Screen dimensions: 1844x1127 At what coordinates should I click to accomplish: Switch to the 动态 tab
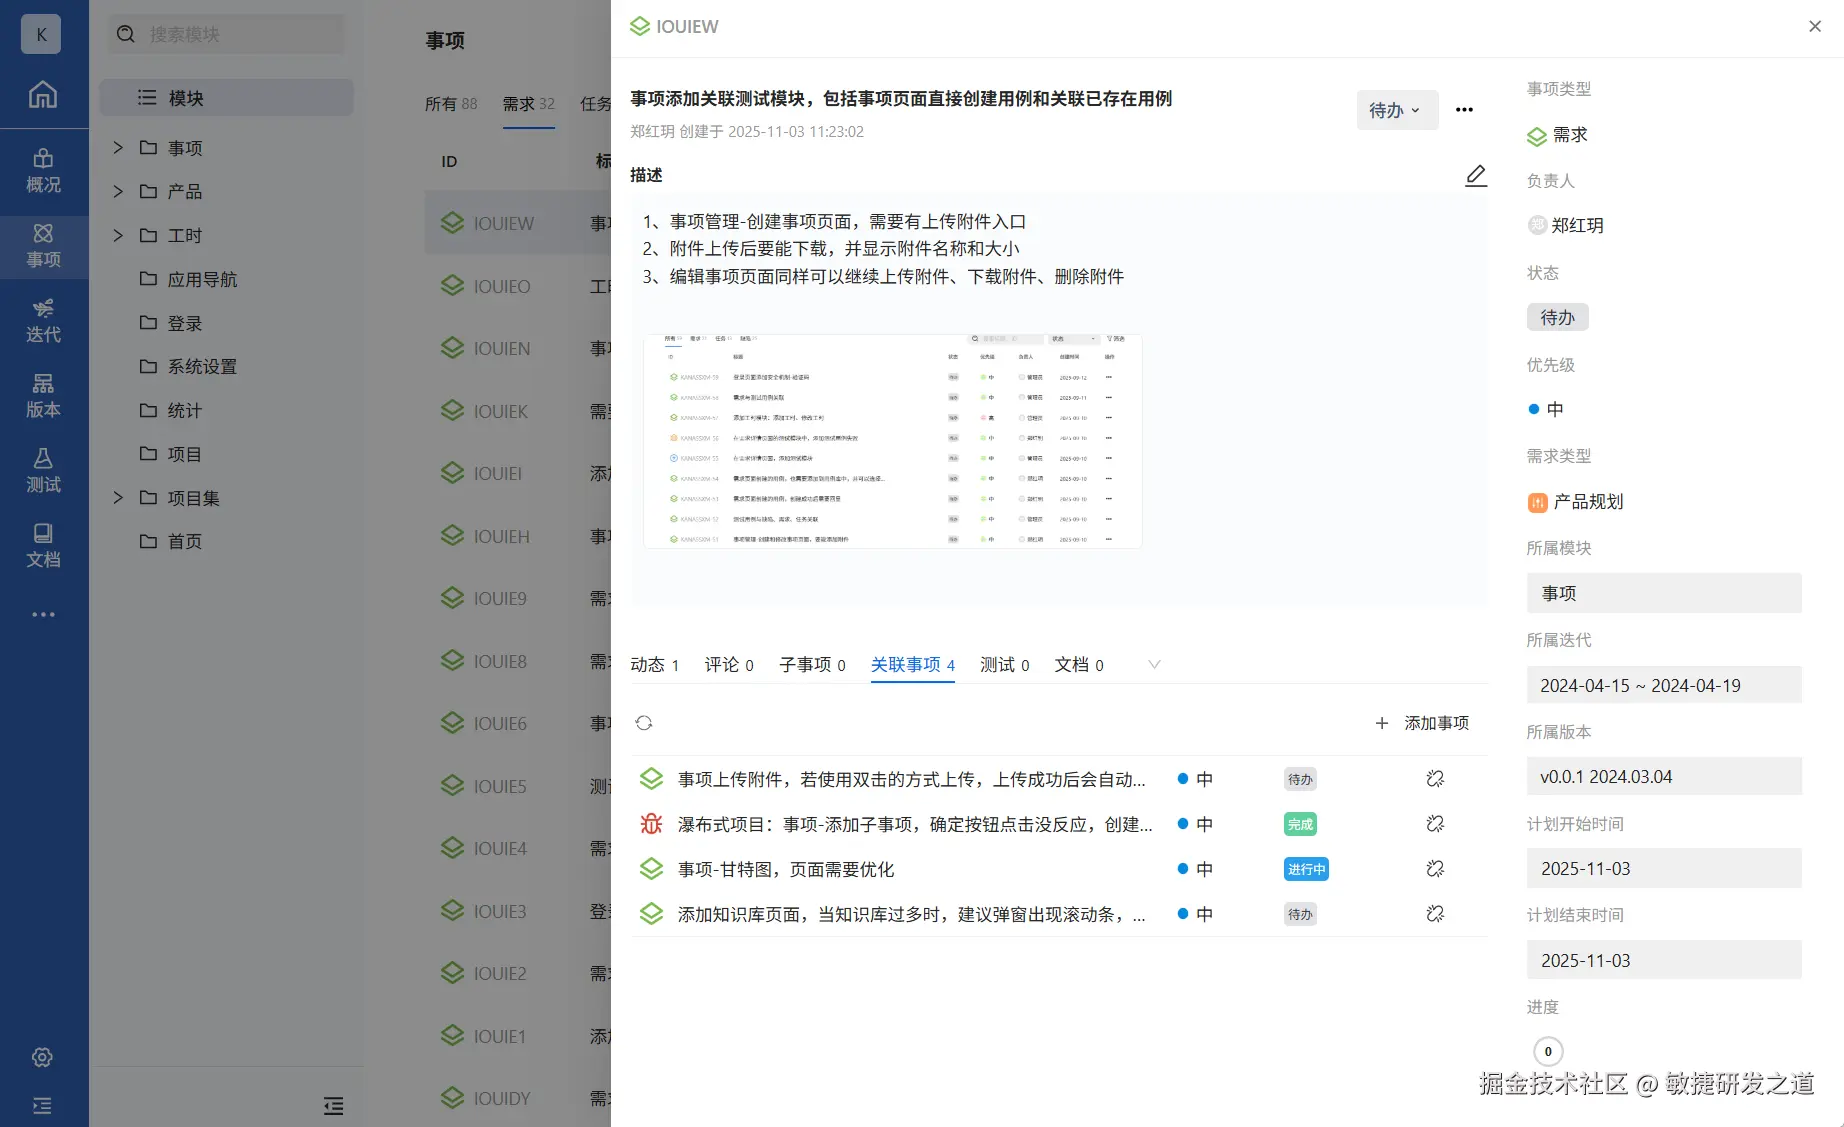[655, 665]
